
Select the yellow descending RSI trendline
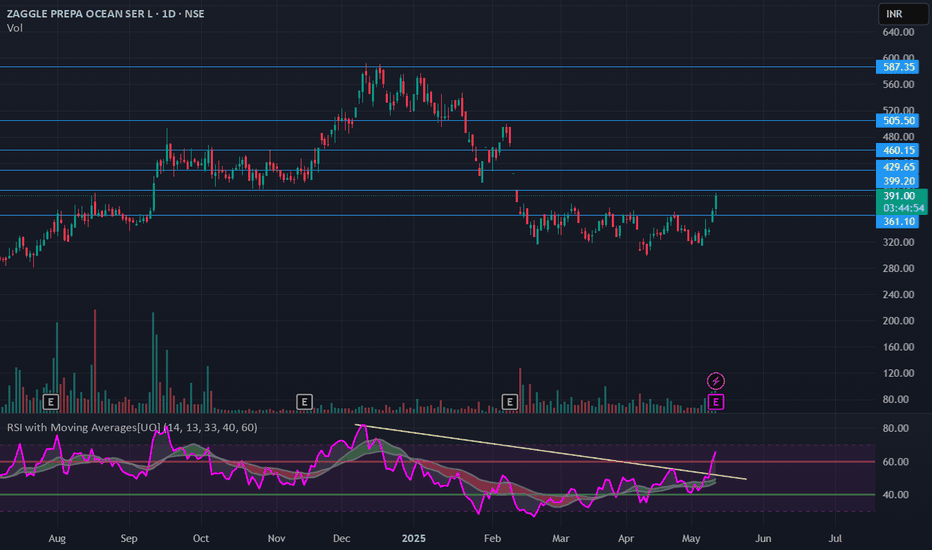[550, 452]
